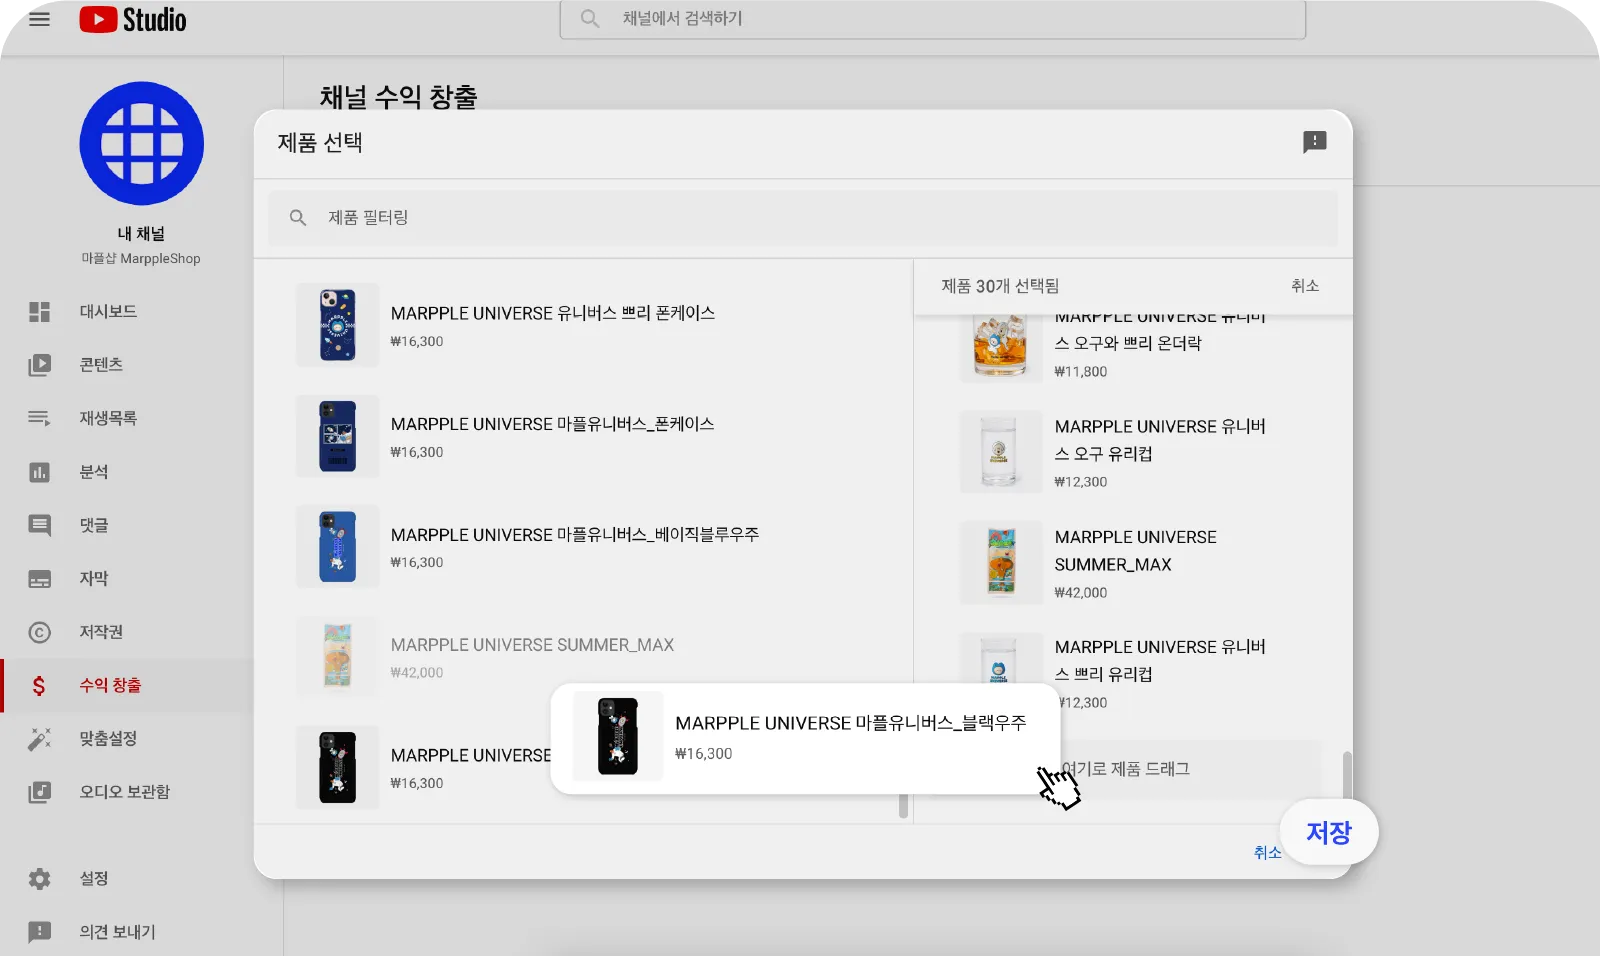This screenshot has height=956, width=1600.
Task: Open 설정 in the sidebar
Action: pyautogui.click(x=94, y=879)
